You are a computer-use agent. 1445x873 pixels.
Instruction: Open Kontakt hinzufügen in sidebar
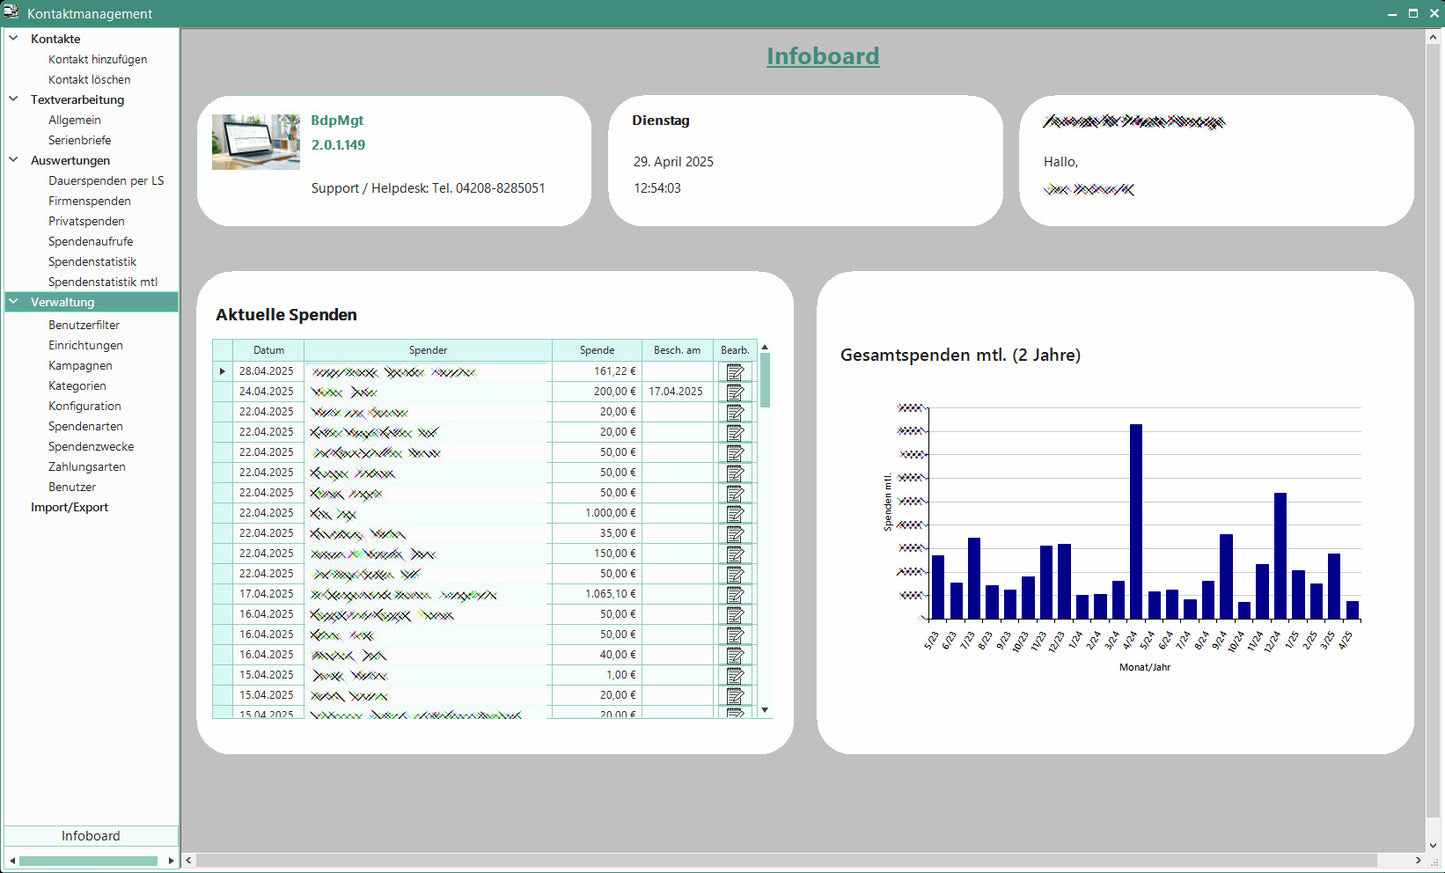point(97,60)
